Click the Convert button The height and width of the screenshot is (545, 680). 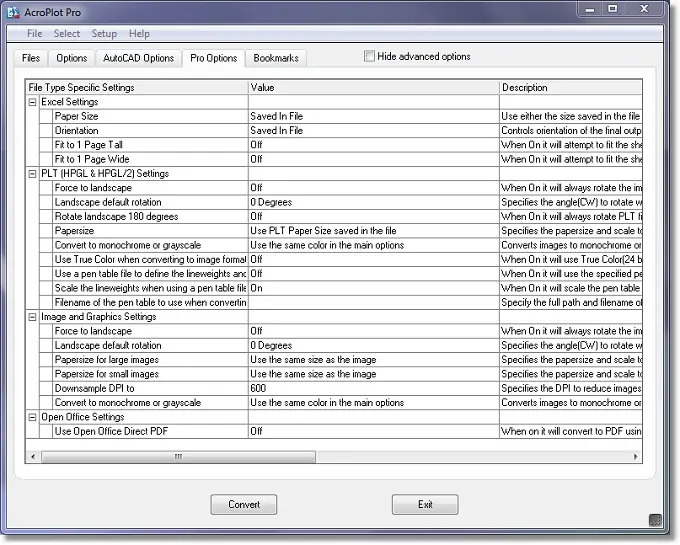[244, 504]
